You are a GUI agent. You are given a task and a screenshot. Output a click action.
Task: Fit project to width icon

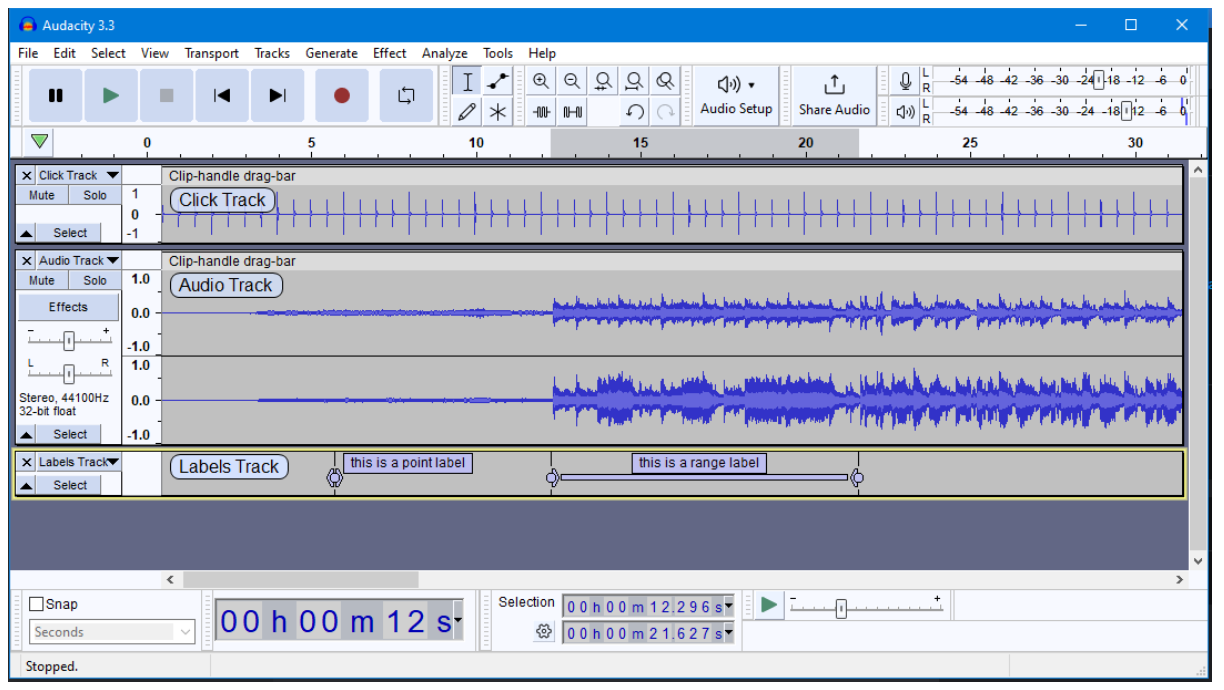tap(634, 82)
